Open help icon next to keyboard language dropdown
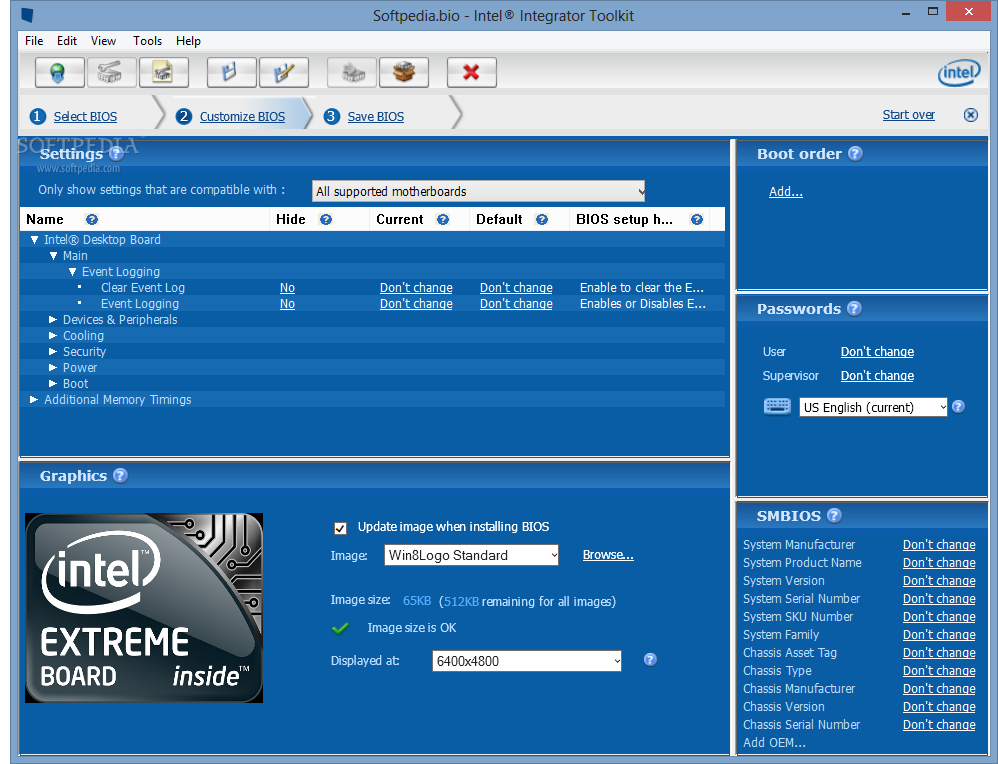The image size is (998, 764). pos(959,407)
